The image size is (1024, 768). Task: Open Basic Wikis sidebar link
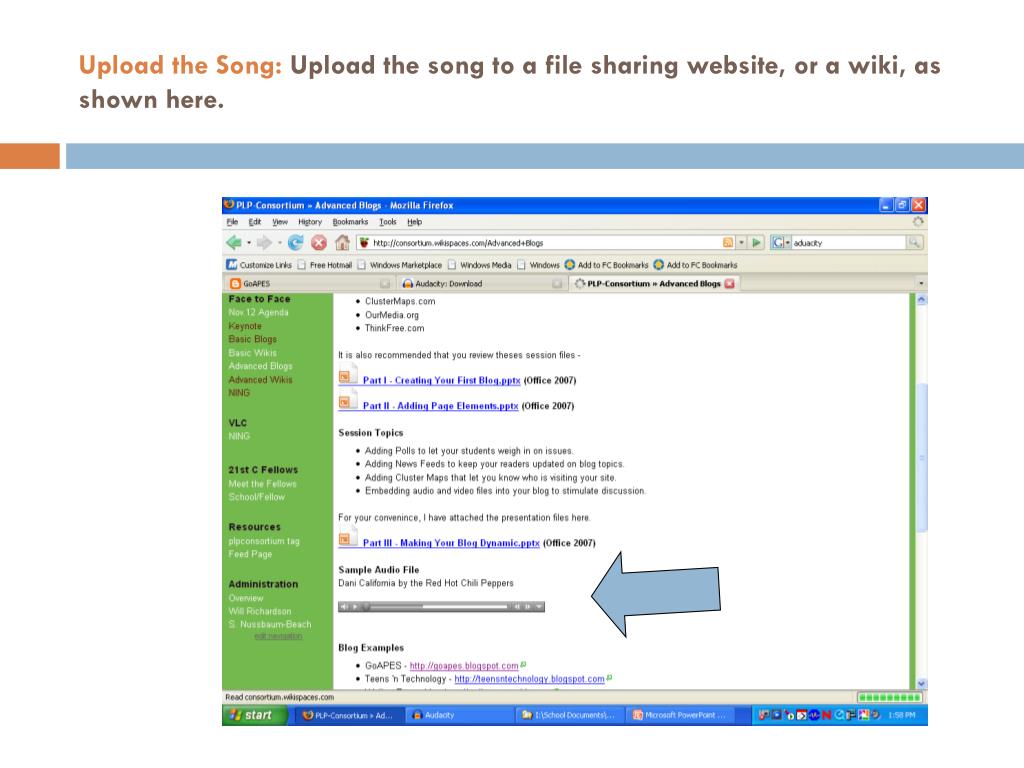252,353
